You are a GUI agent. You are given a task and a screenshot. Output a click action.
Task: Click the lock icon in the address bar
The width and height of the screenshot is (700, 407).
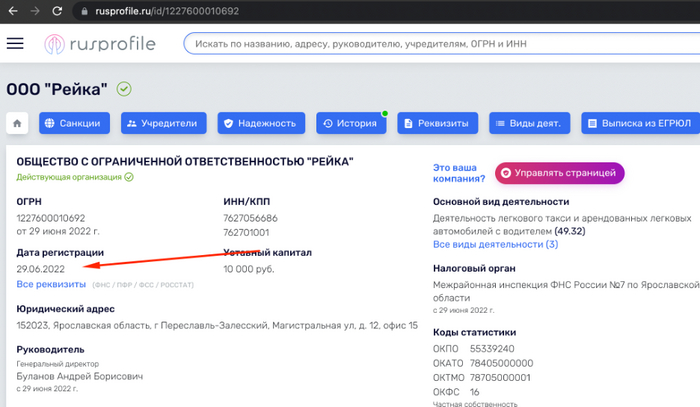coord(84,11)
